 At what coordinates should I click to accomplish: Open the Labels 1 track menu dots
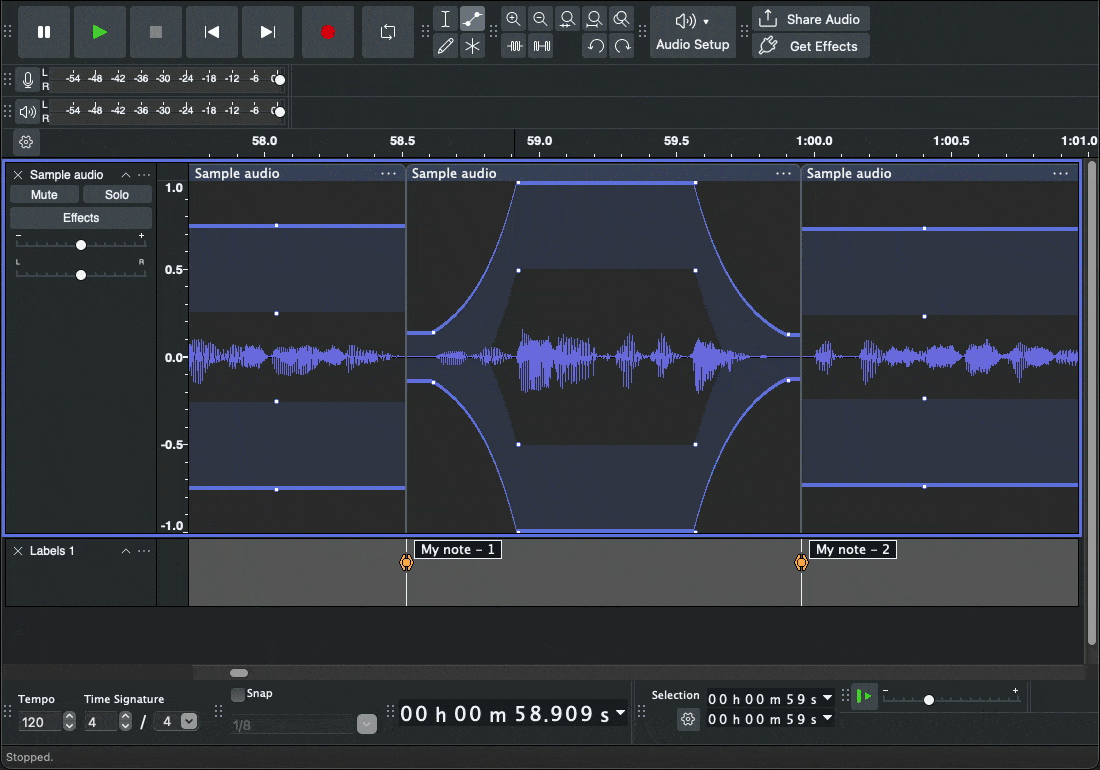(x=145, y=551)
